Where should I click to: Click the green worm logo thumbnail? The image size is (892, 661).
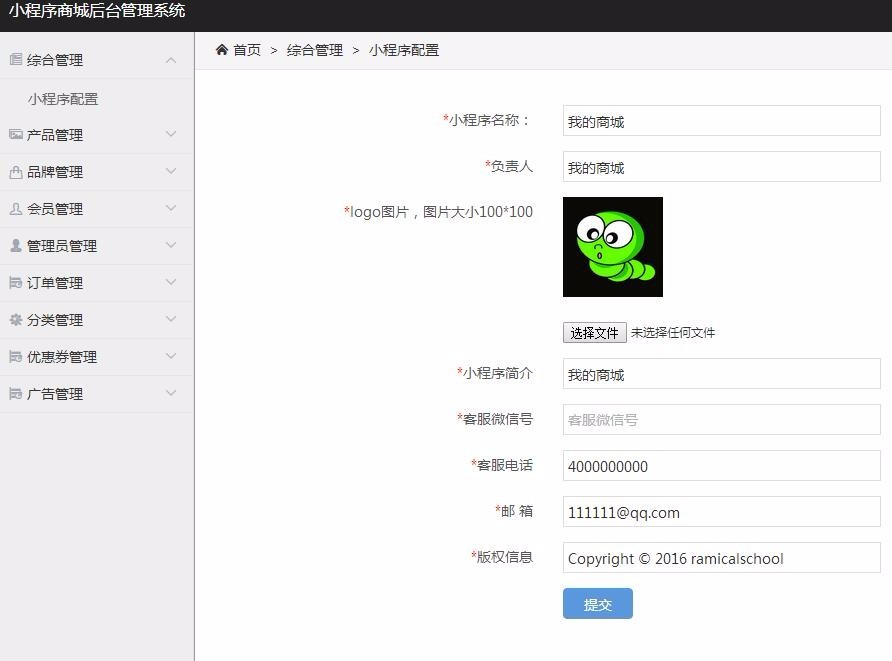tap(613, 246)
